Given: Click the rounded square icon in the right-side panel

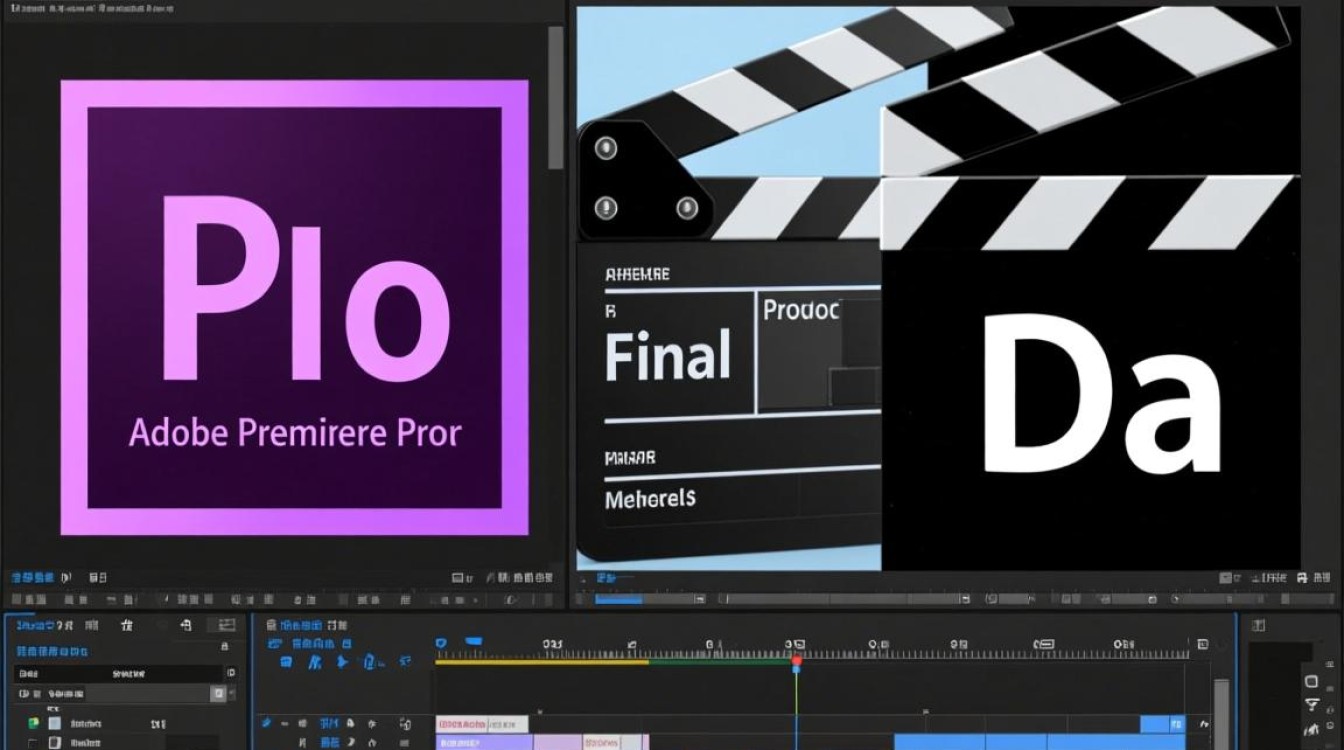Looking at the screenshot, I should (x=1311, y=681).
